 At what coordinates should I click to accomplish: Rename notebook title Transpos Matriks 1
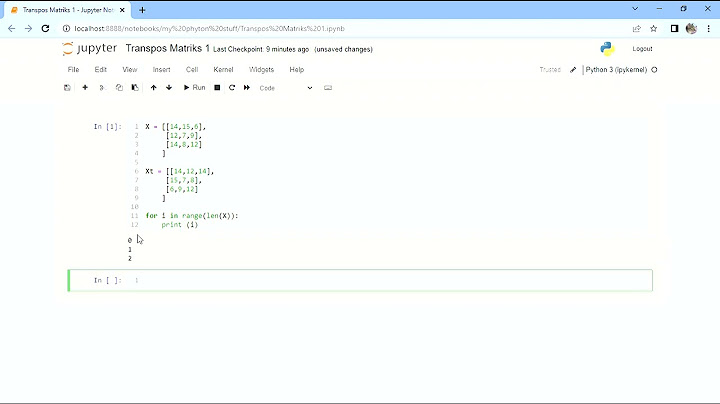168,48
